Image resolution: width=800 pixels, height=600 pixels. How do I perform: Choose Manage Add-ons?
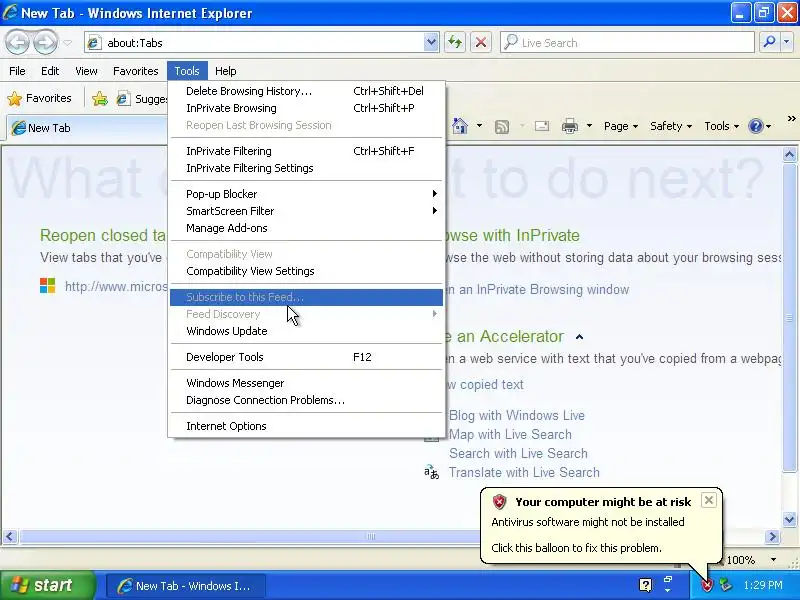[x=306, y=228]
